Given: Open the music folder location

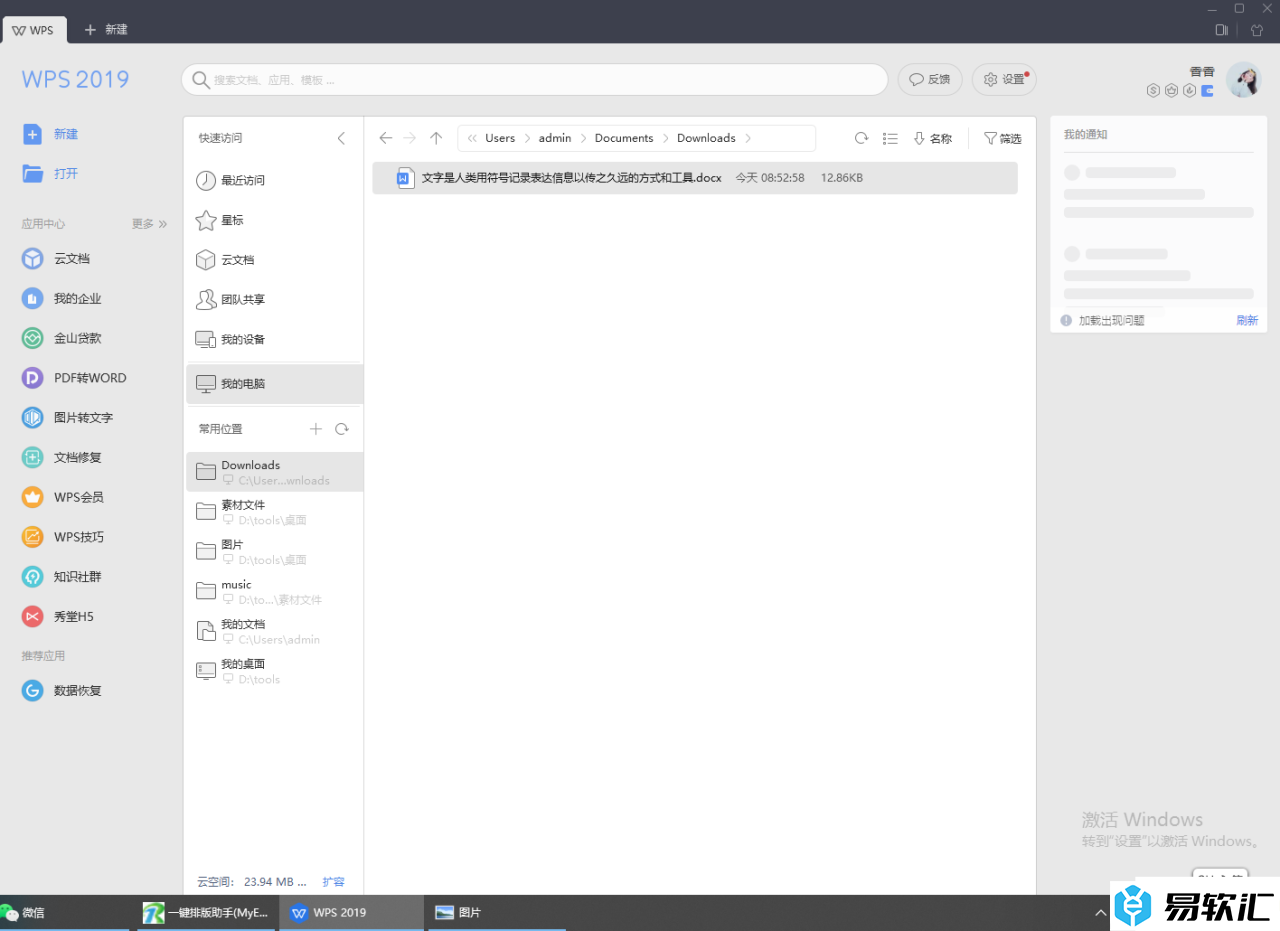Looking at the screenshot, I should tap(274, 592).
